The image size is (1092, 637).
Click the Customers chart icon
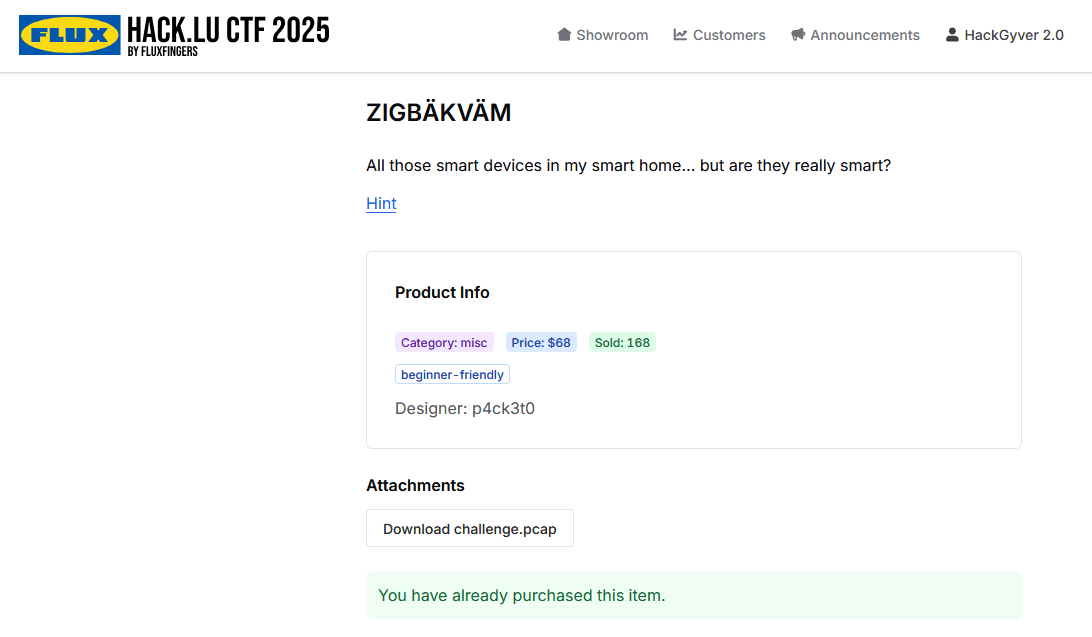680,34
